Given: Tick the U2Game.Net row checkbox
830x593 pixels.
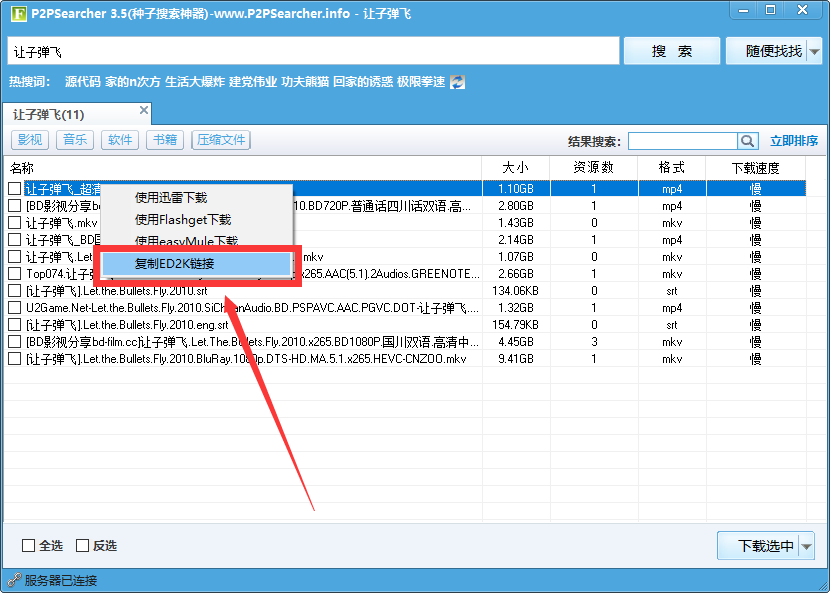Looking at the screenshot, I should [14, 308].
